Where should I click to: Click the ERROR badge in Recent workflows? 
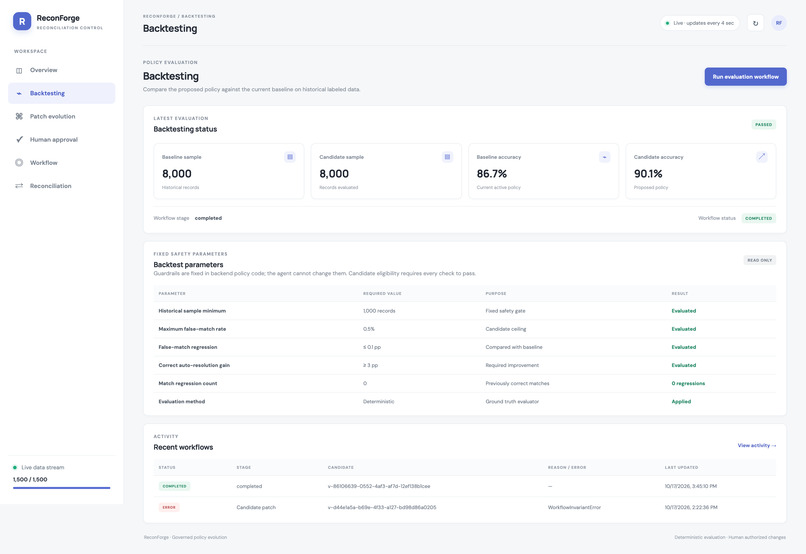(x=169, y=507)
